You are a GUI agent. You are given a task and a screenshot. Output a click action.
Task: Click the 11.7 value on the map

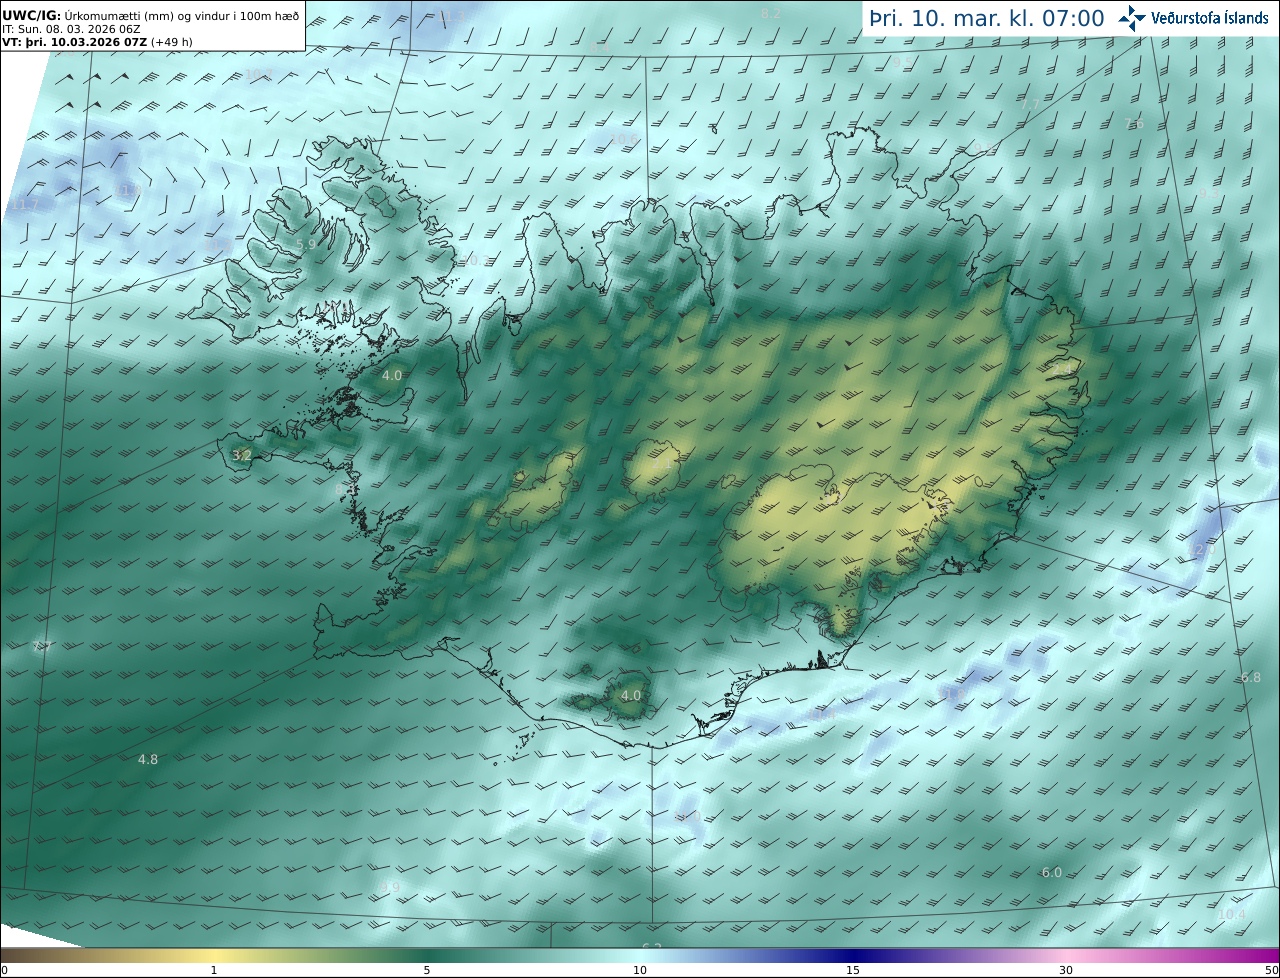(25, 205)
